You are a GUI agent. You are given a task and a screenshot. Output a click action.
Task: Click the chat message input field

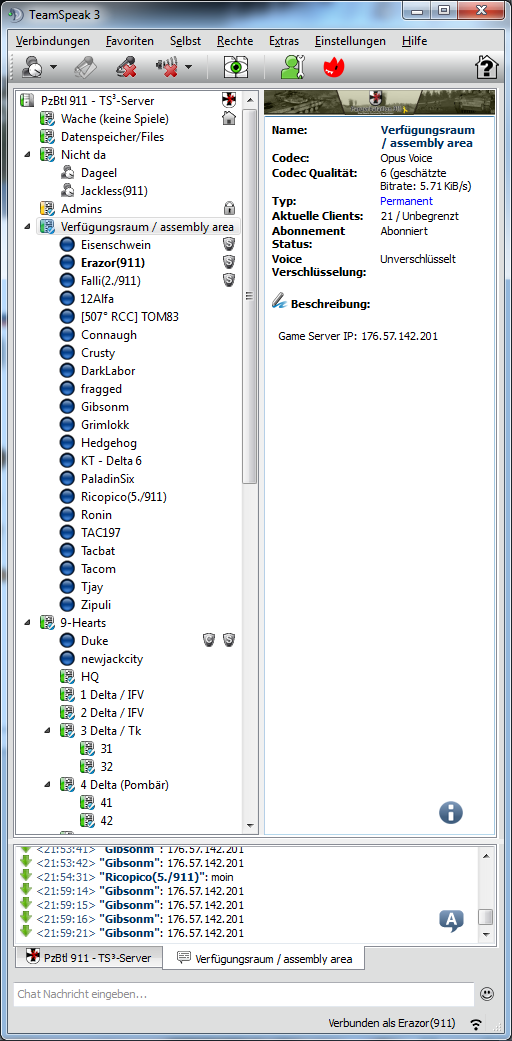(x=242, y=994)
